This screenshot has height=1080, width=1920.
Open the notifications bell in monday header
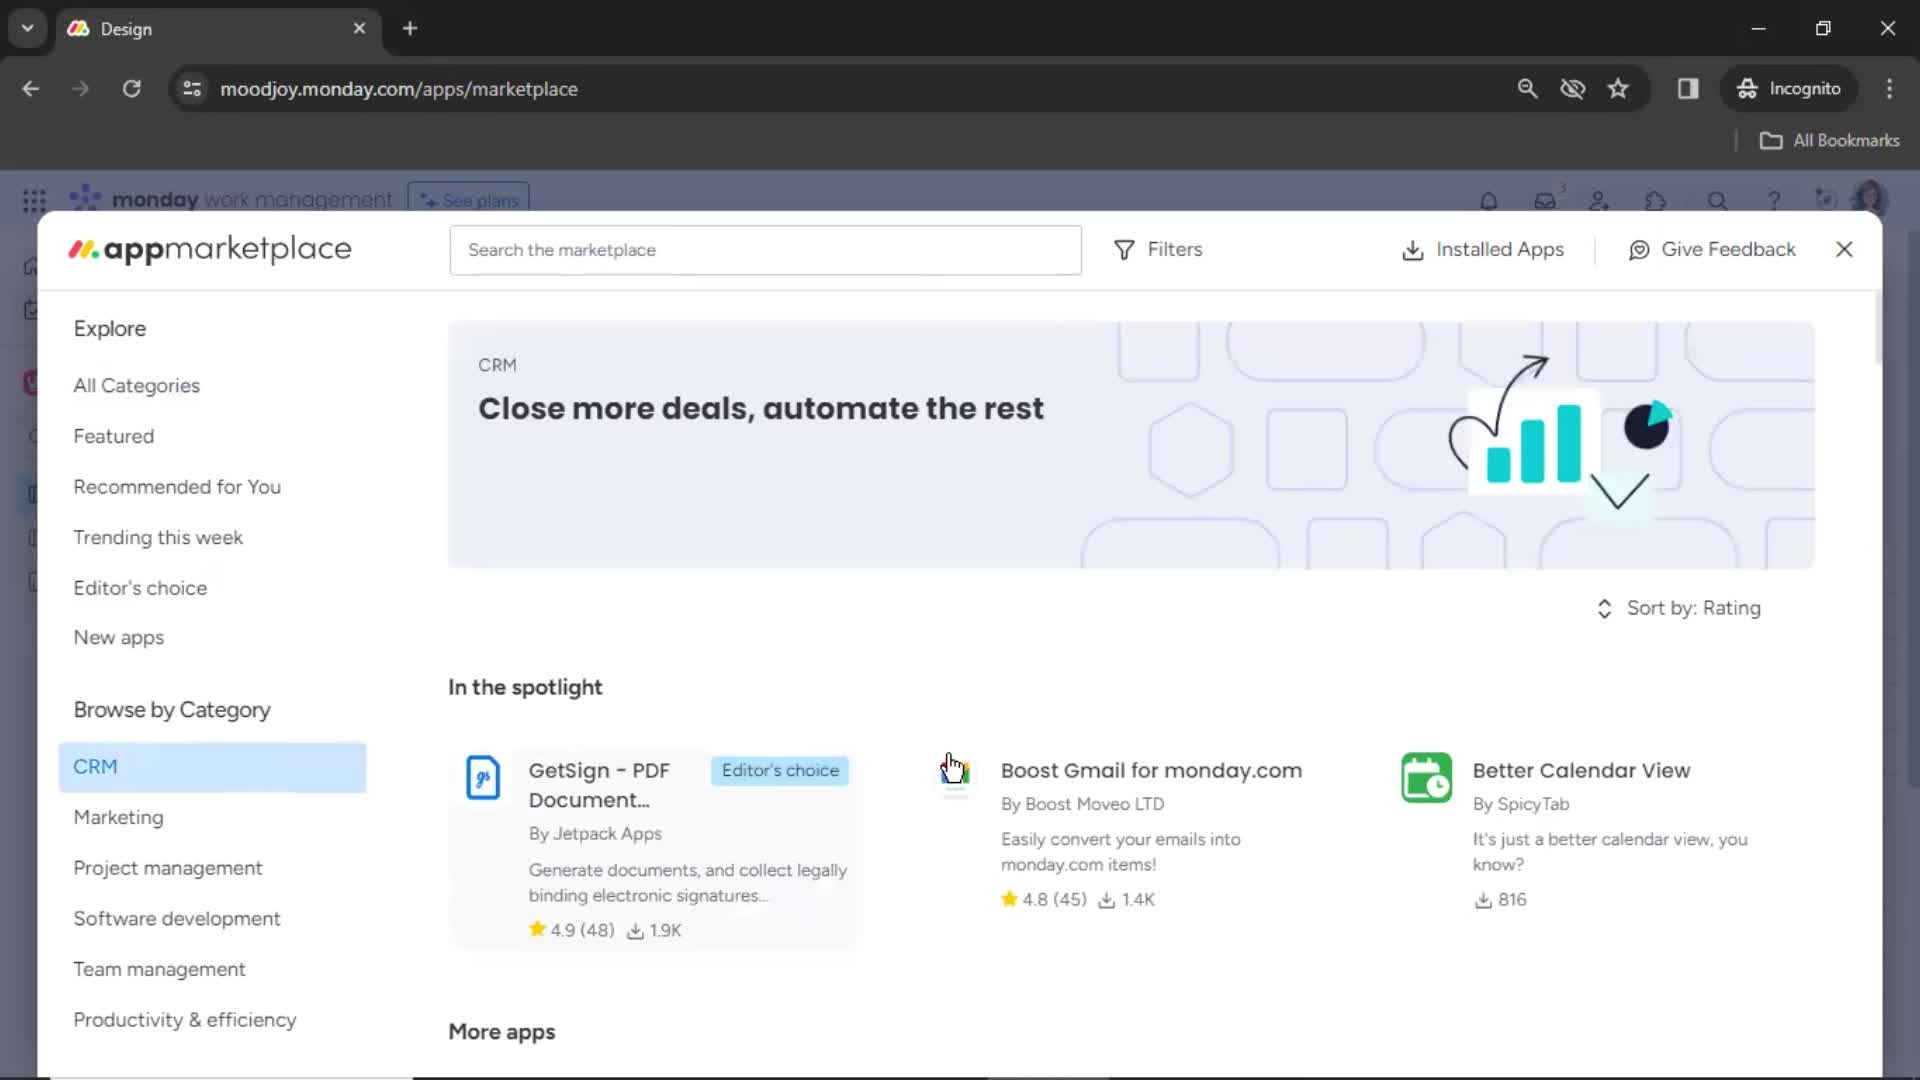(x=1489, y=201)
